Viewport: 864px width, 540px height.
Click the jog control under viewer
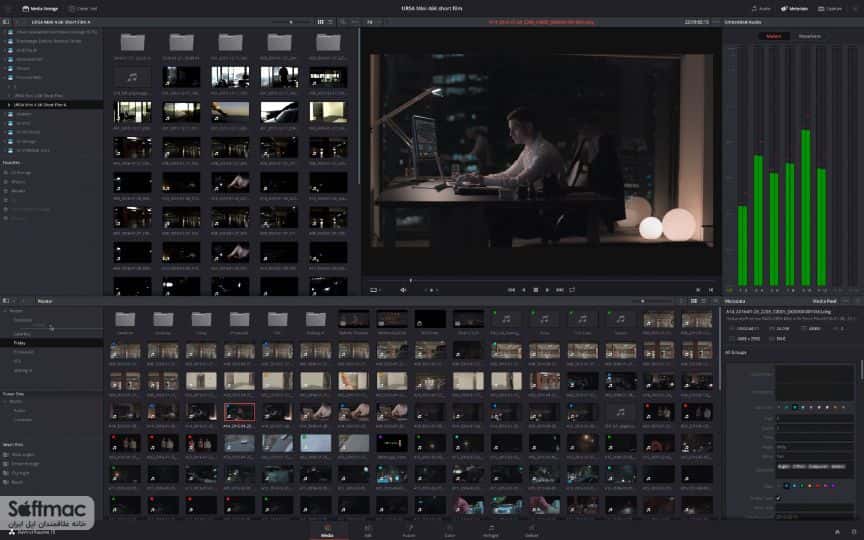click(431, 290)
